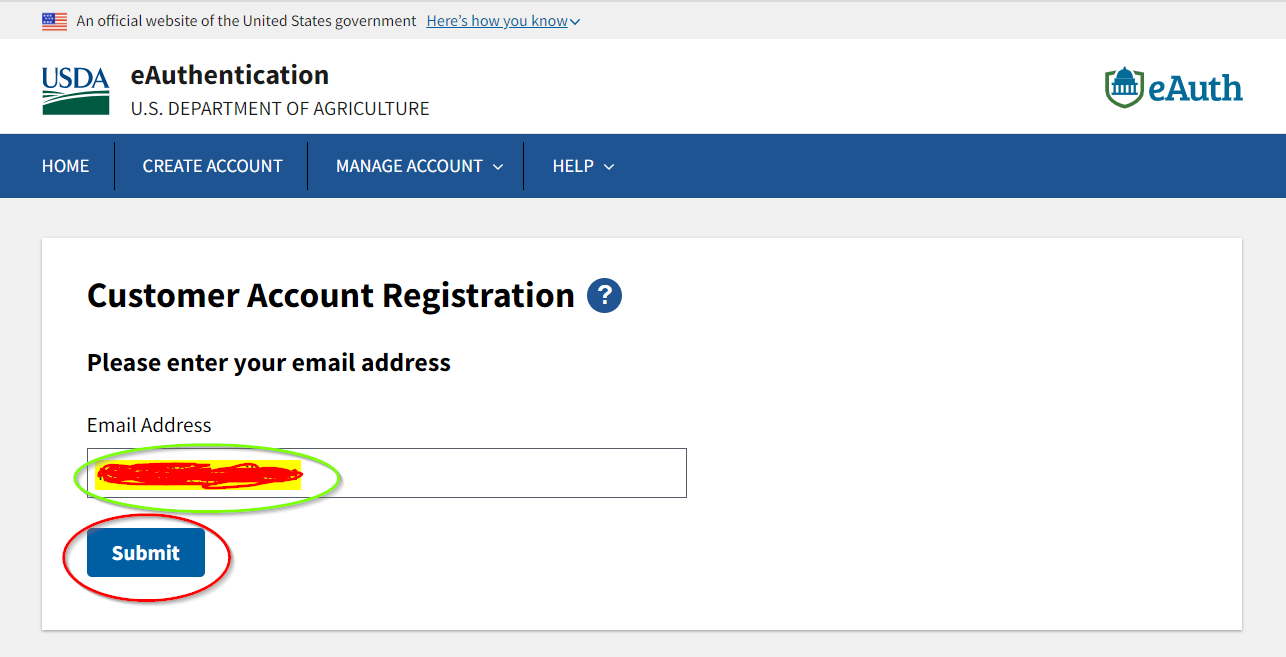Open the CREATE ACCOUNT nav item

pos(212,166)
